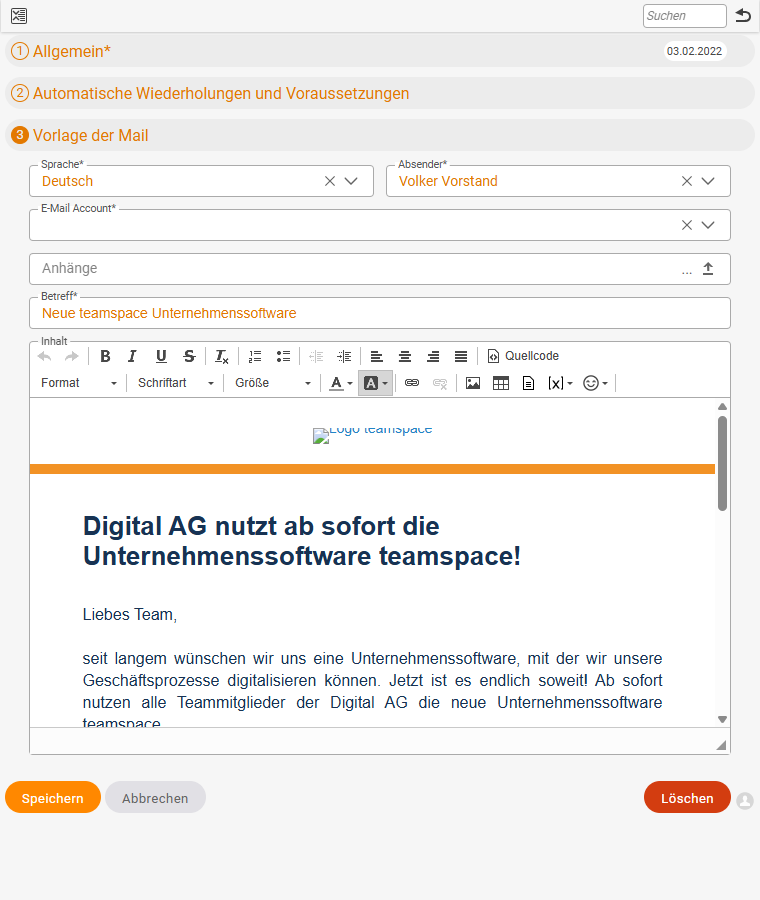Click the Abbrechen button
760x900 pixels.
[155, 797]
